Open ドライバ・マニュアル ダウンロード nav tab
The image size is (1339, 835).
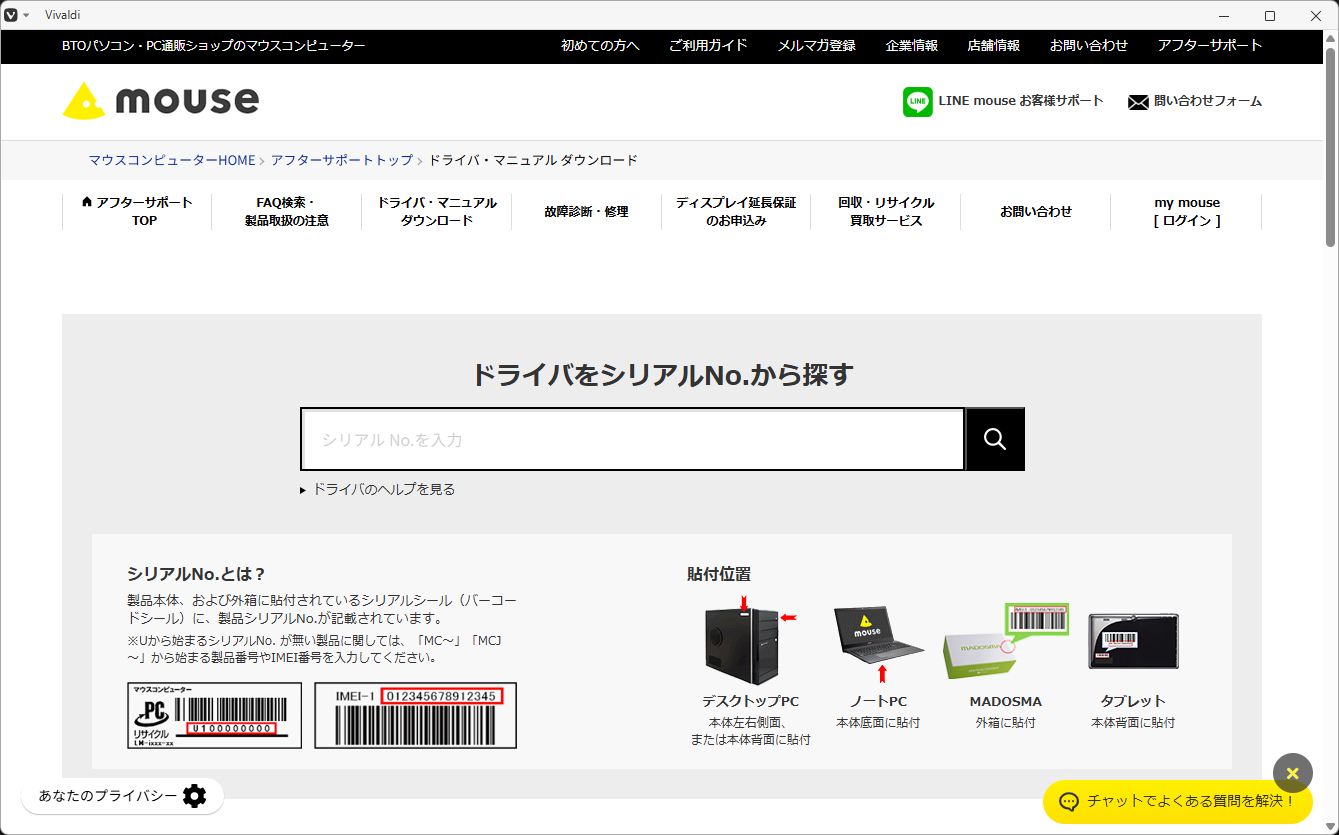coord(436,212)
